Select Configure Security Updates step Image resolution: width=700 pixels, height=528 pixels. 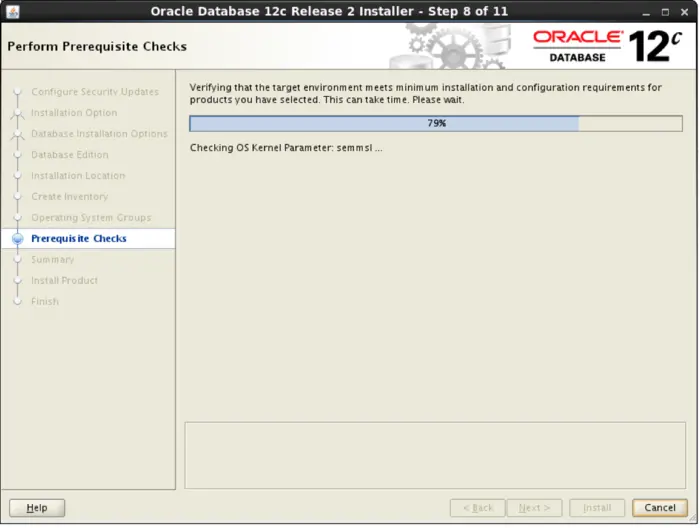95,91
